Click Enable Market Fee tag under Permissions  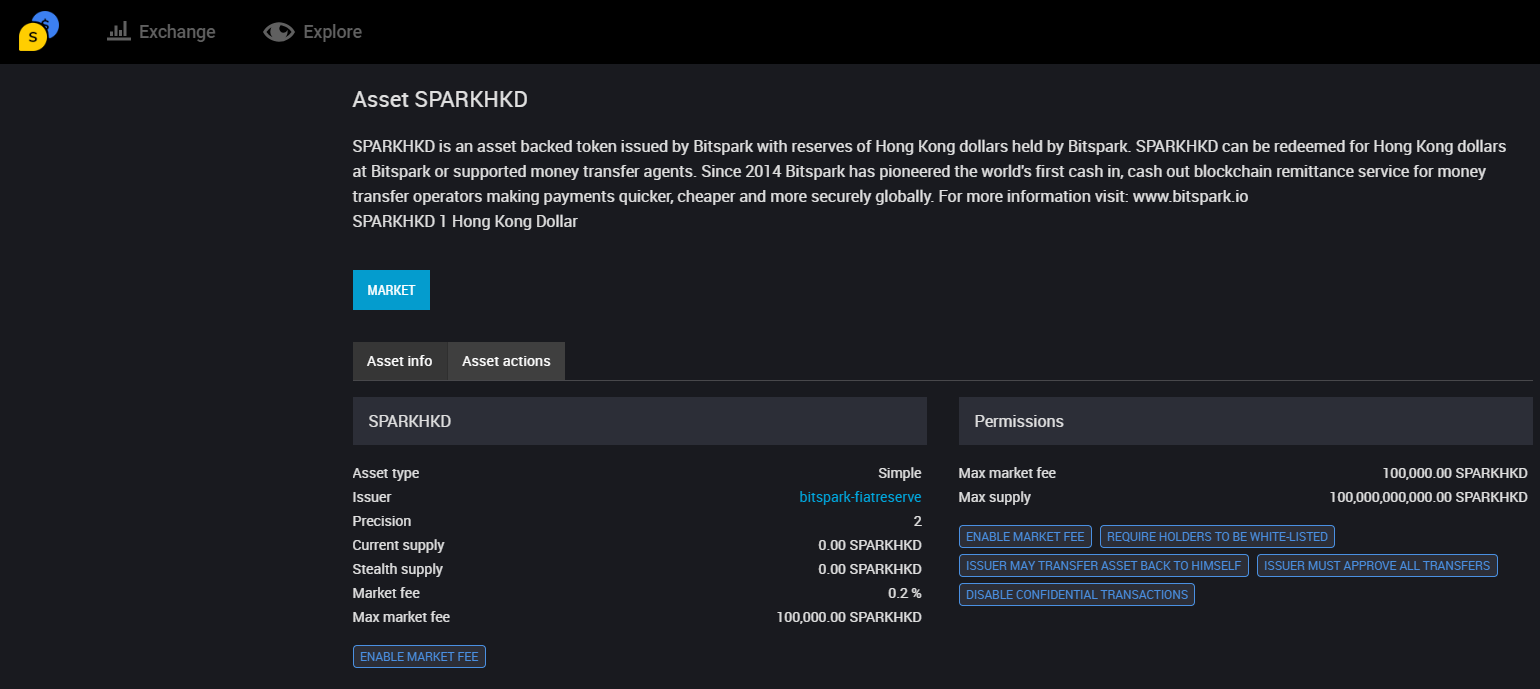pos(1025,537)
